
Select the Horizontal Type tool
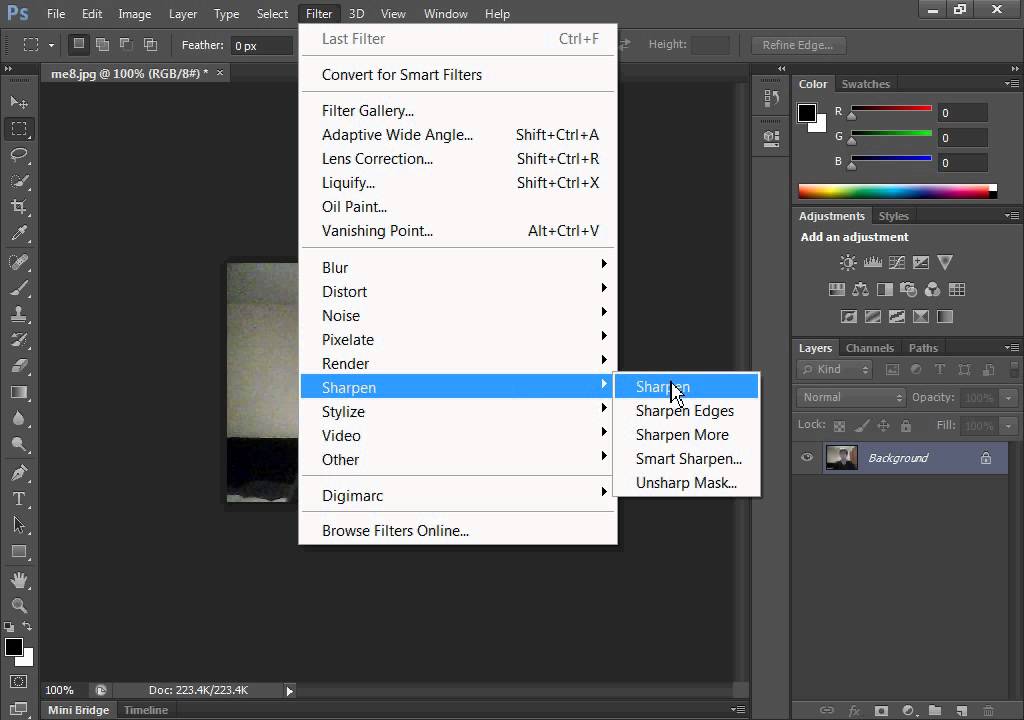coord(19,499)
